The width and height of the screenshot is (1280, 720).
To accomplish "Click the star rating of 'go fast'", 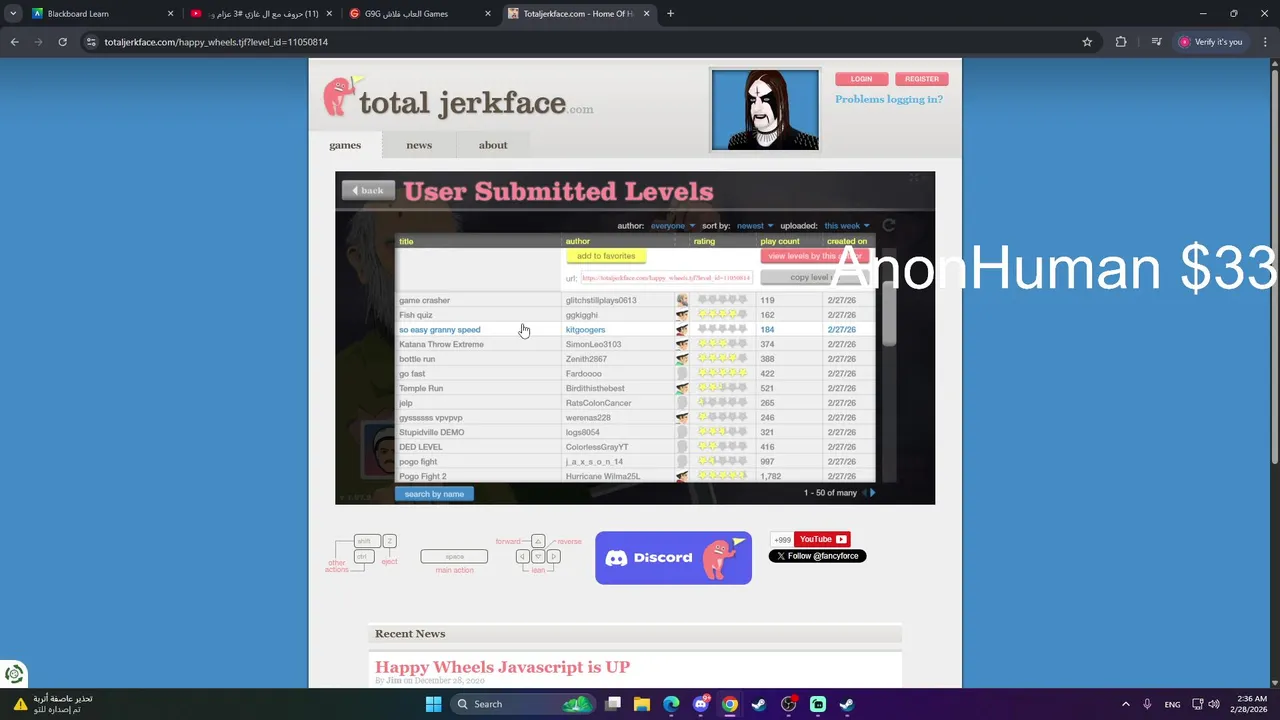I will [x=722, y=373].
